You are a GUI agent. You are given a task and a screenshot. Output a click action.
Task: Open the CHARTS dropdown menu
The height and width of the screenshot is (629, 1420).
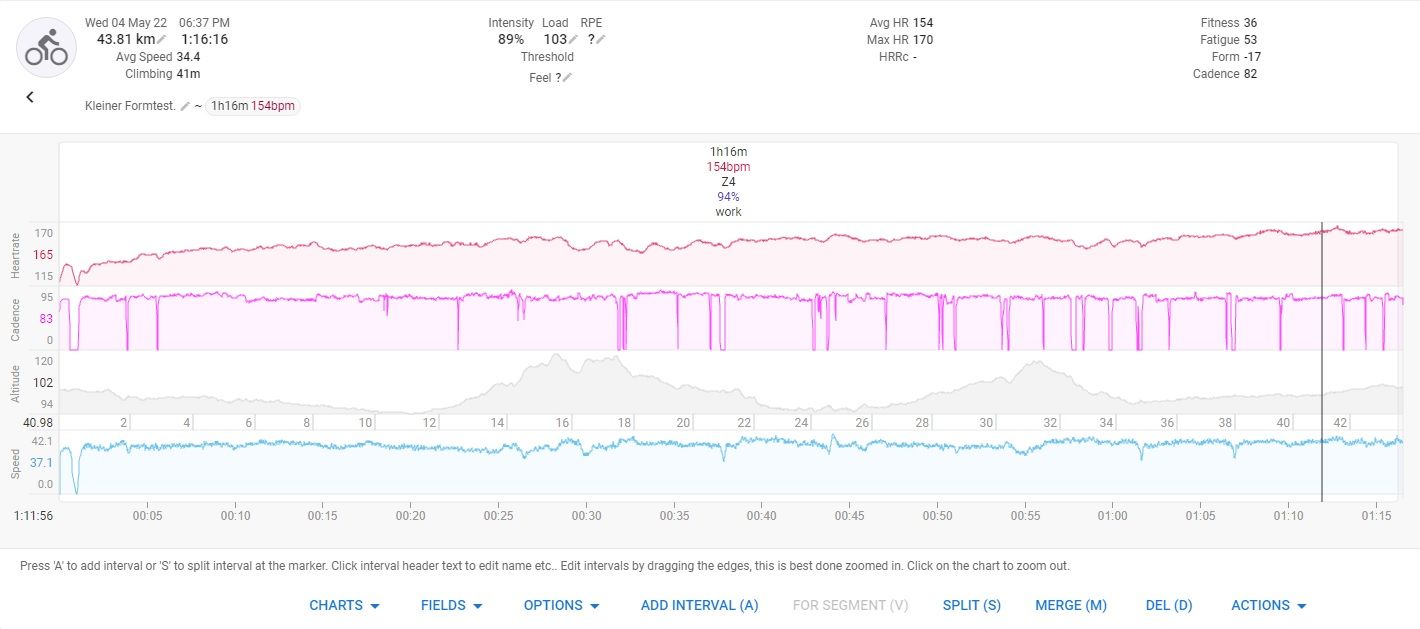click(344, 605)
